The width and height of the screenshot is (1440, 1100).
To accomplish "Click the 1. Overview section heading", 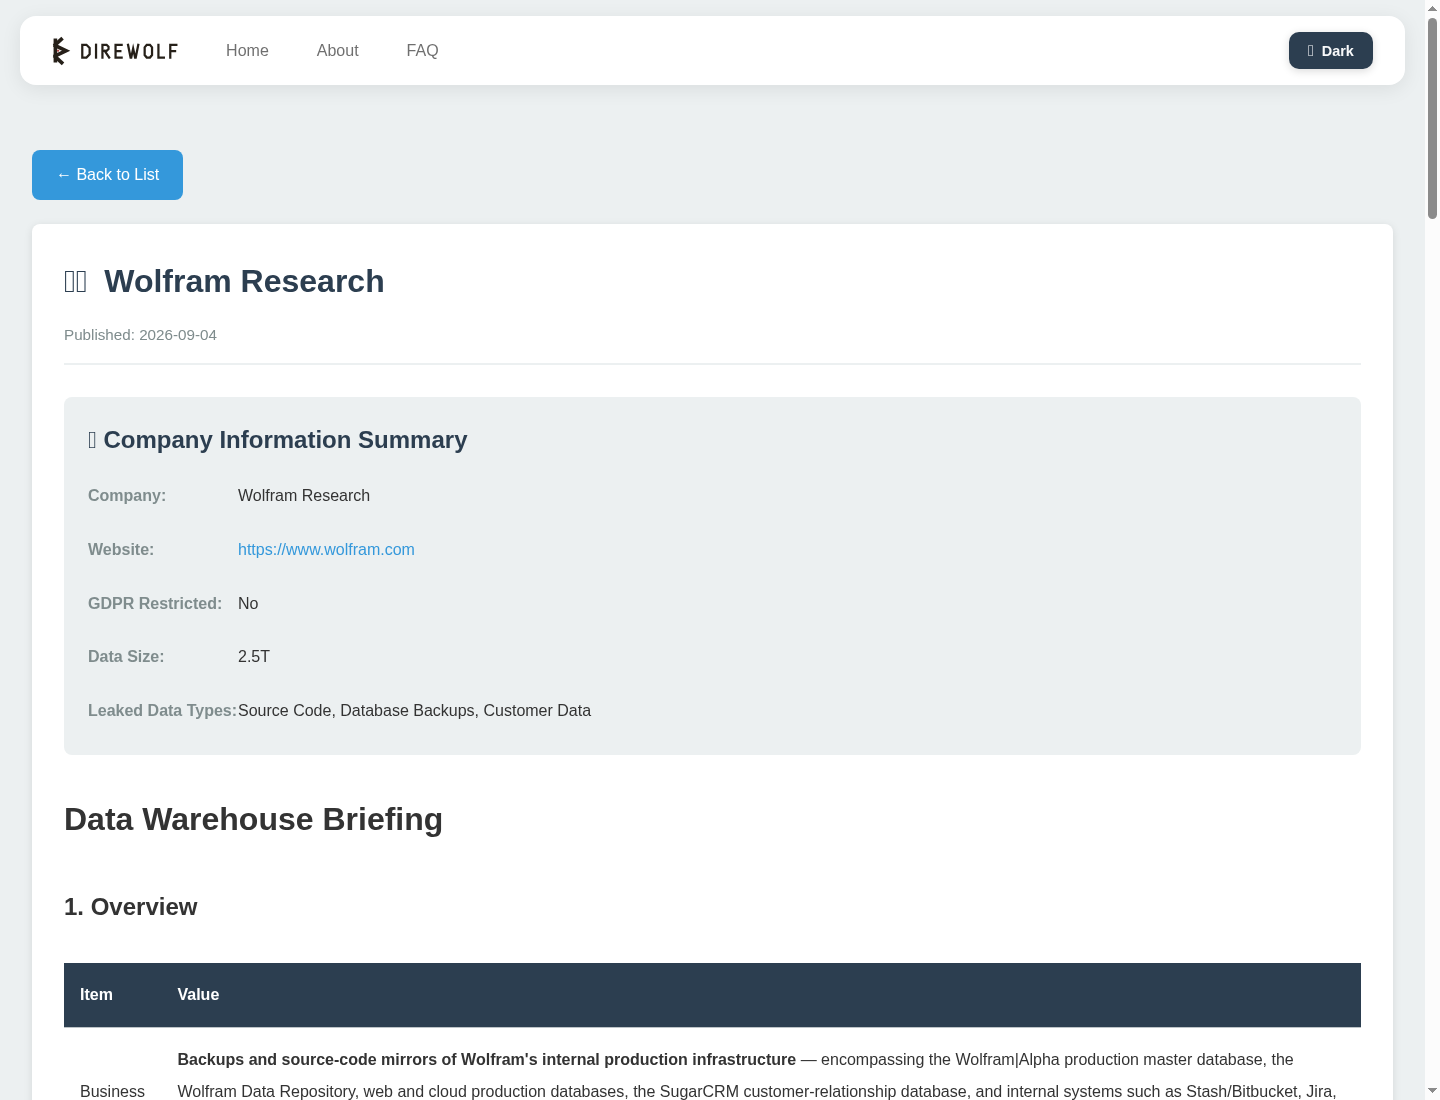I will point(130,907).
